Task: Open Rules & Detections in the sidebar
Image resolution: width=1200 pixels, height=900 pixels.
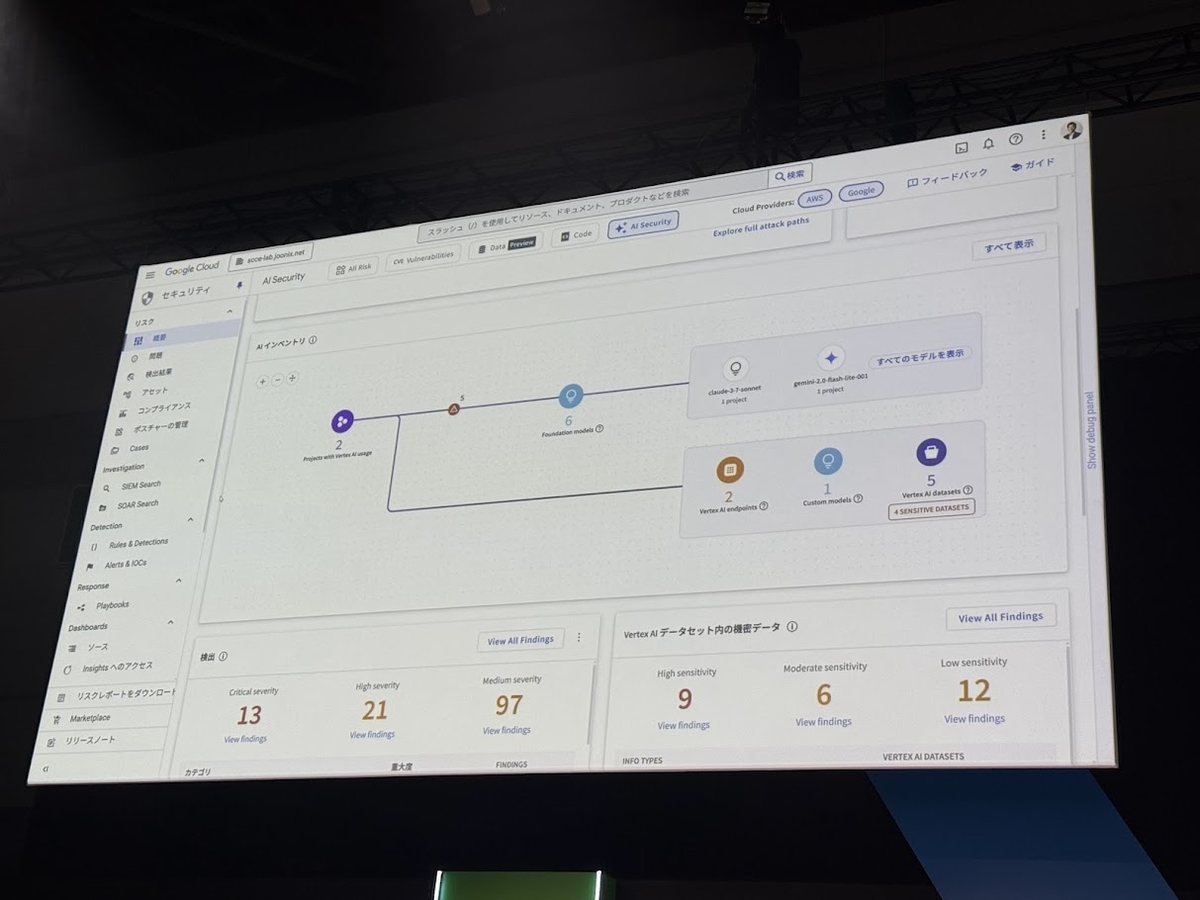Action: [x=138, y=543]
